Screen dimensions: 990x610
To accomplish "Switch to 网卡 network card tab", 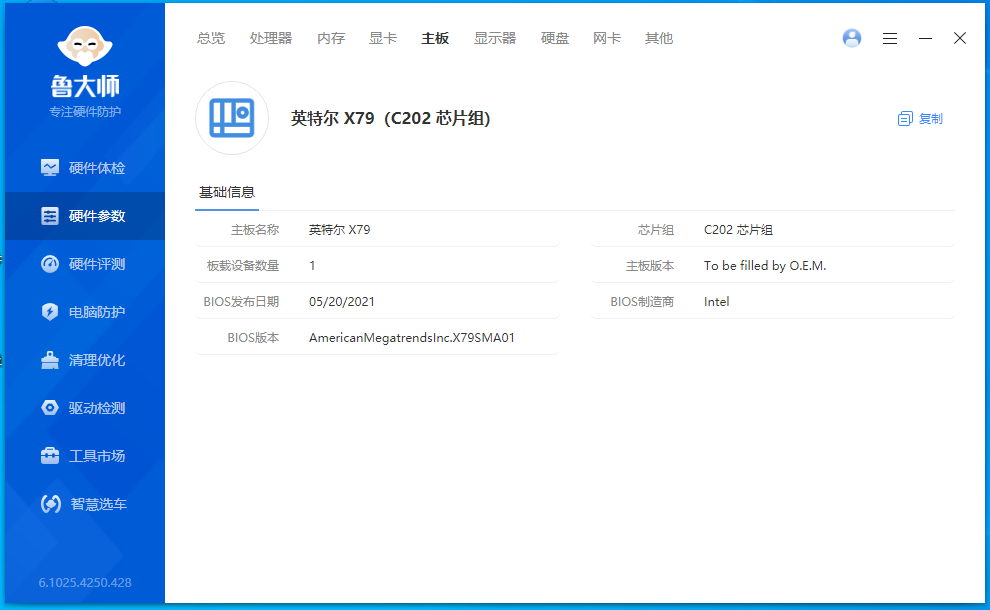I will 607,39.
